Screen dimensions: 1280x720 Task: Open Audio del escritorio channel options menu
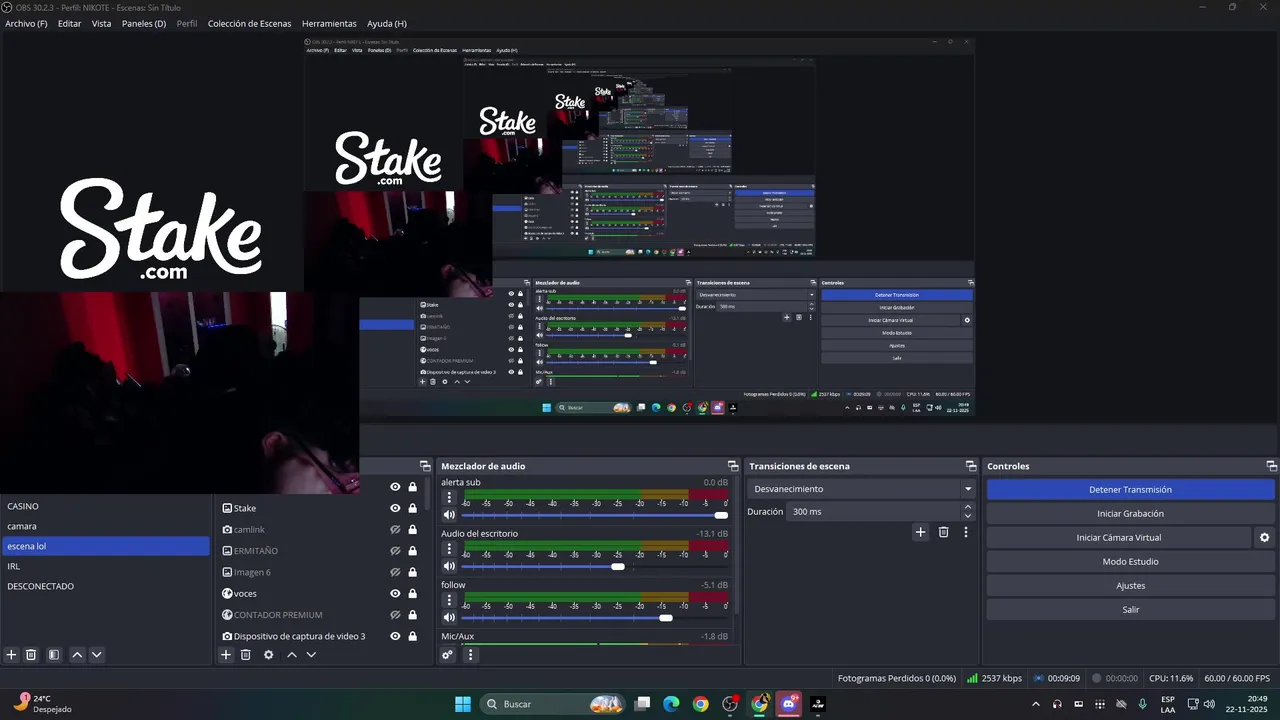[x=449, y=549]
